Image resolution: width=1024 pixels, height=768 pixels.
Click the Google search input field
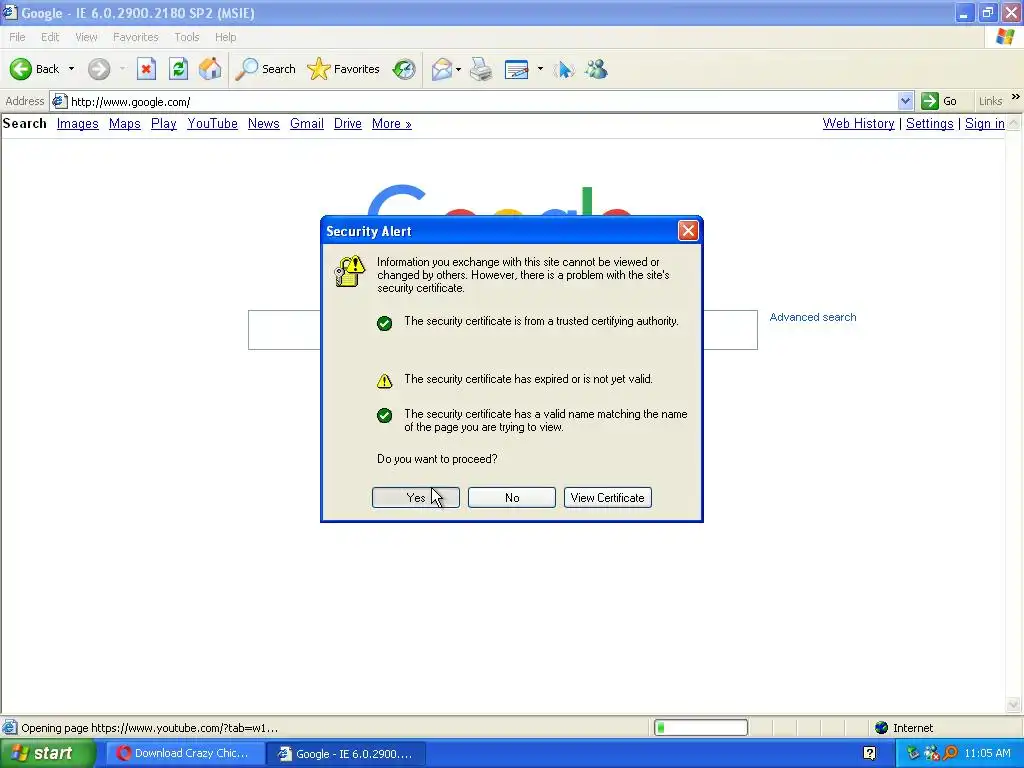[503, 330]
